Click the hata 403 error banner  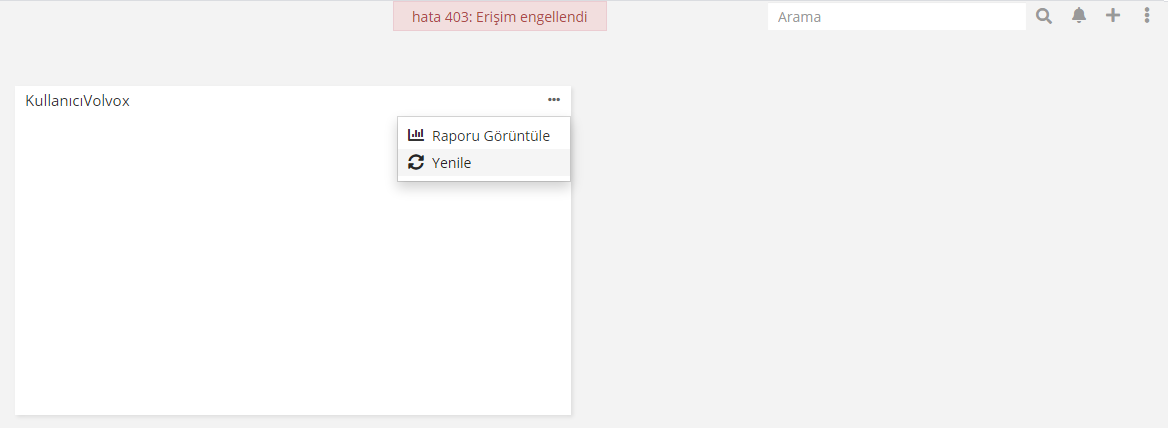point(500,16)
